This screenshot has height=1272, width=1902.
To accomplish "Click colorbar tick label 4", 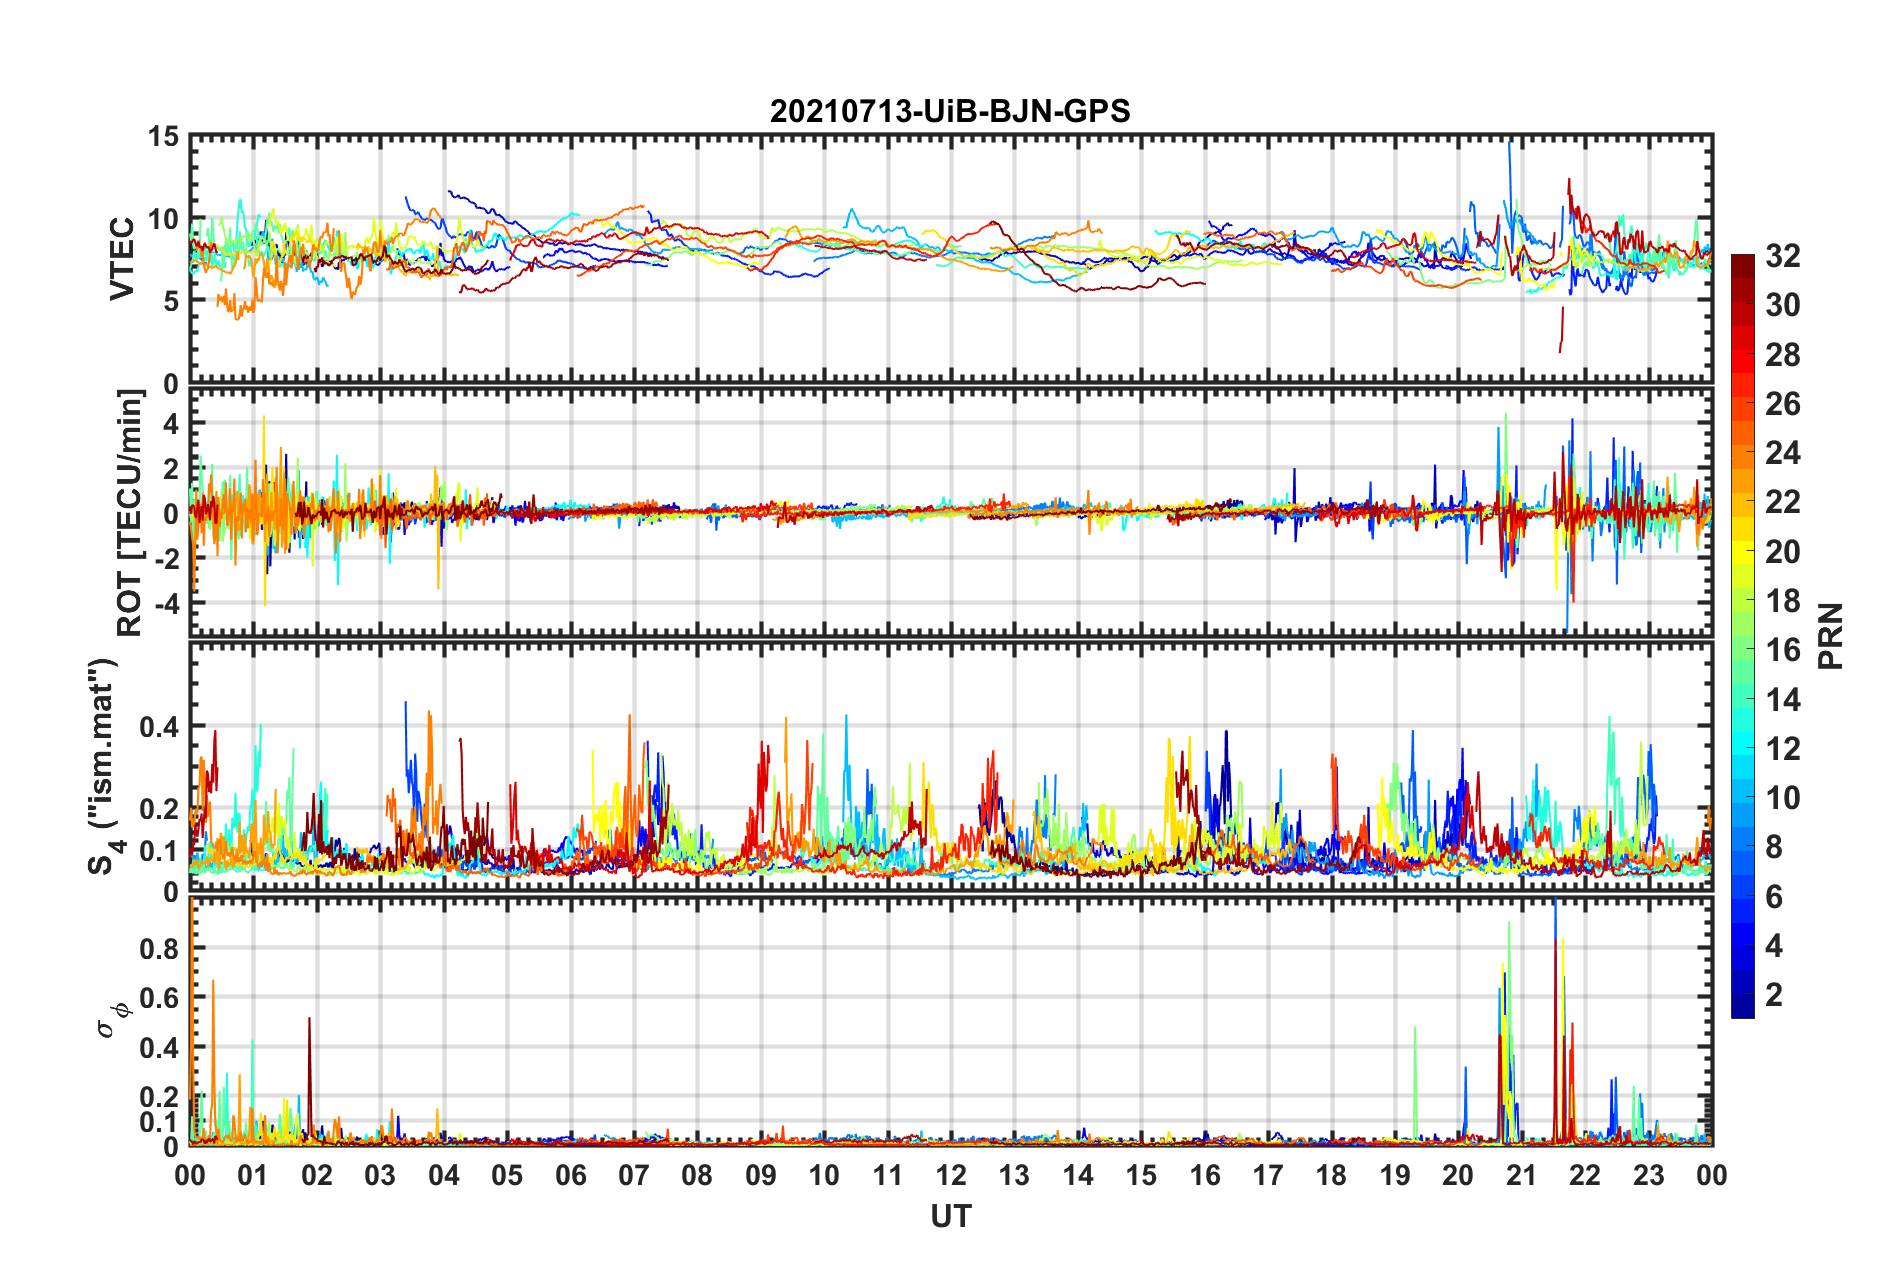I will tap(1774, 946).
